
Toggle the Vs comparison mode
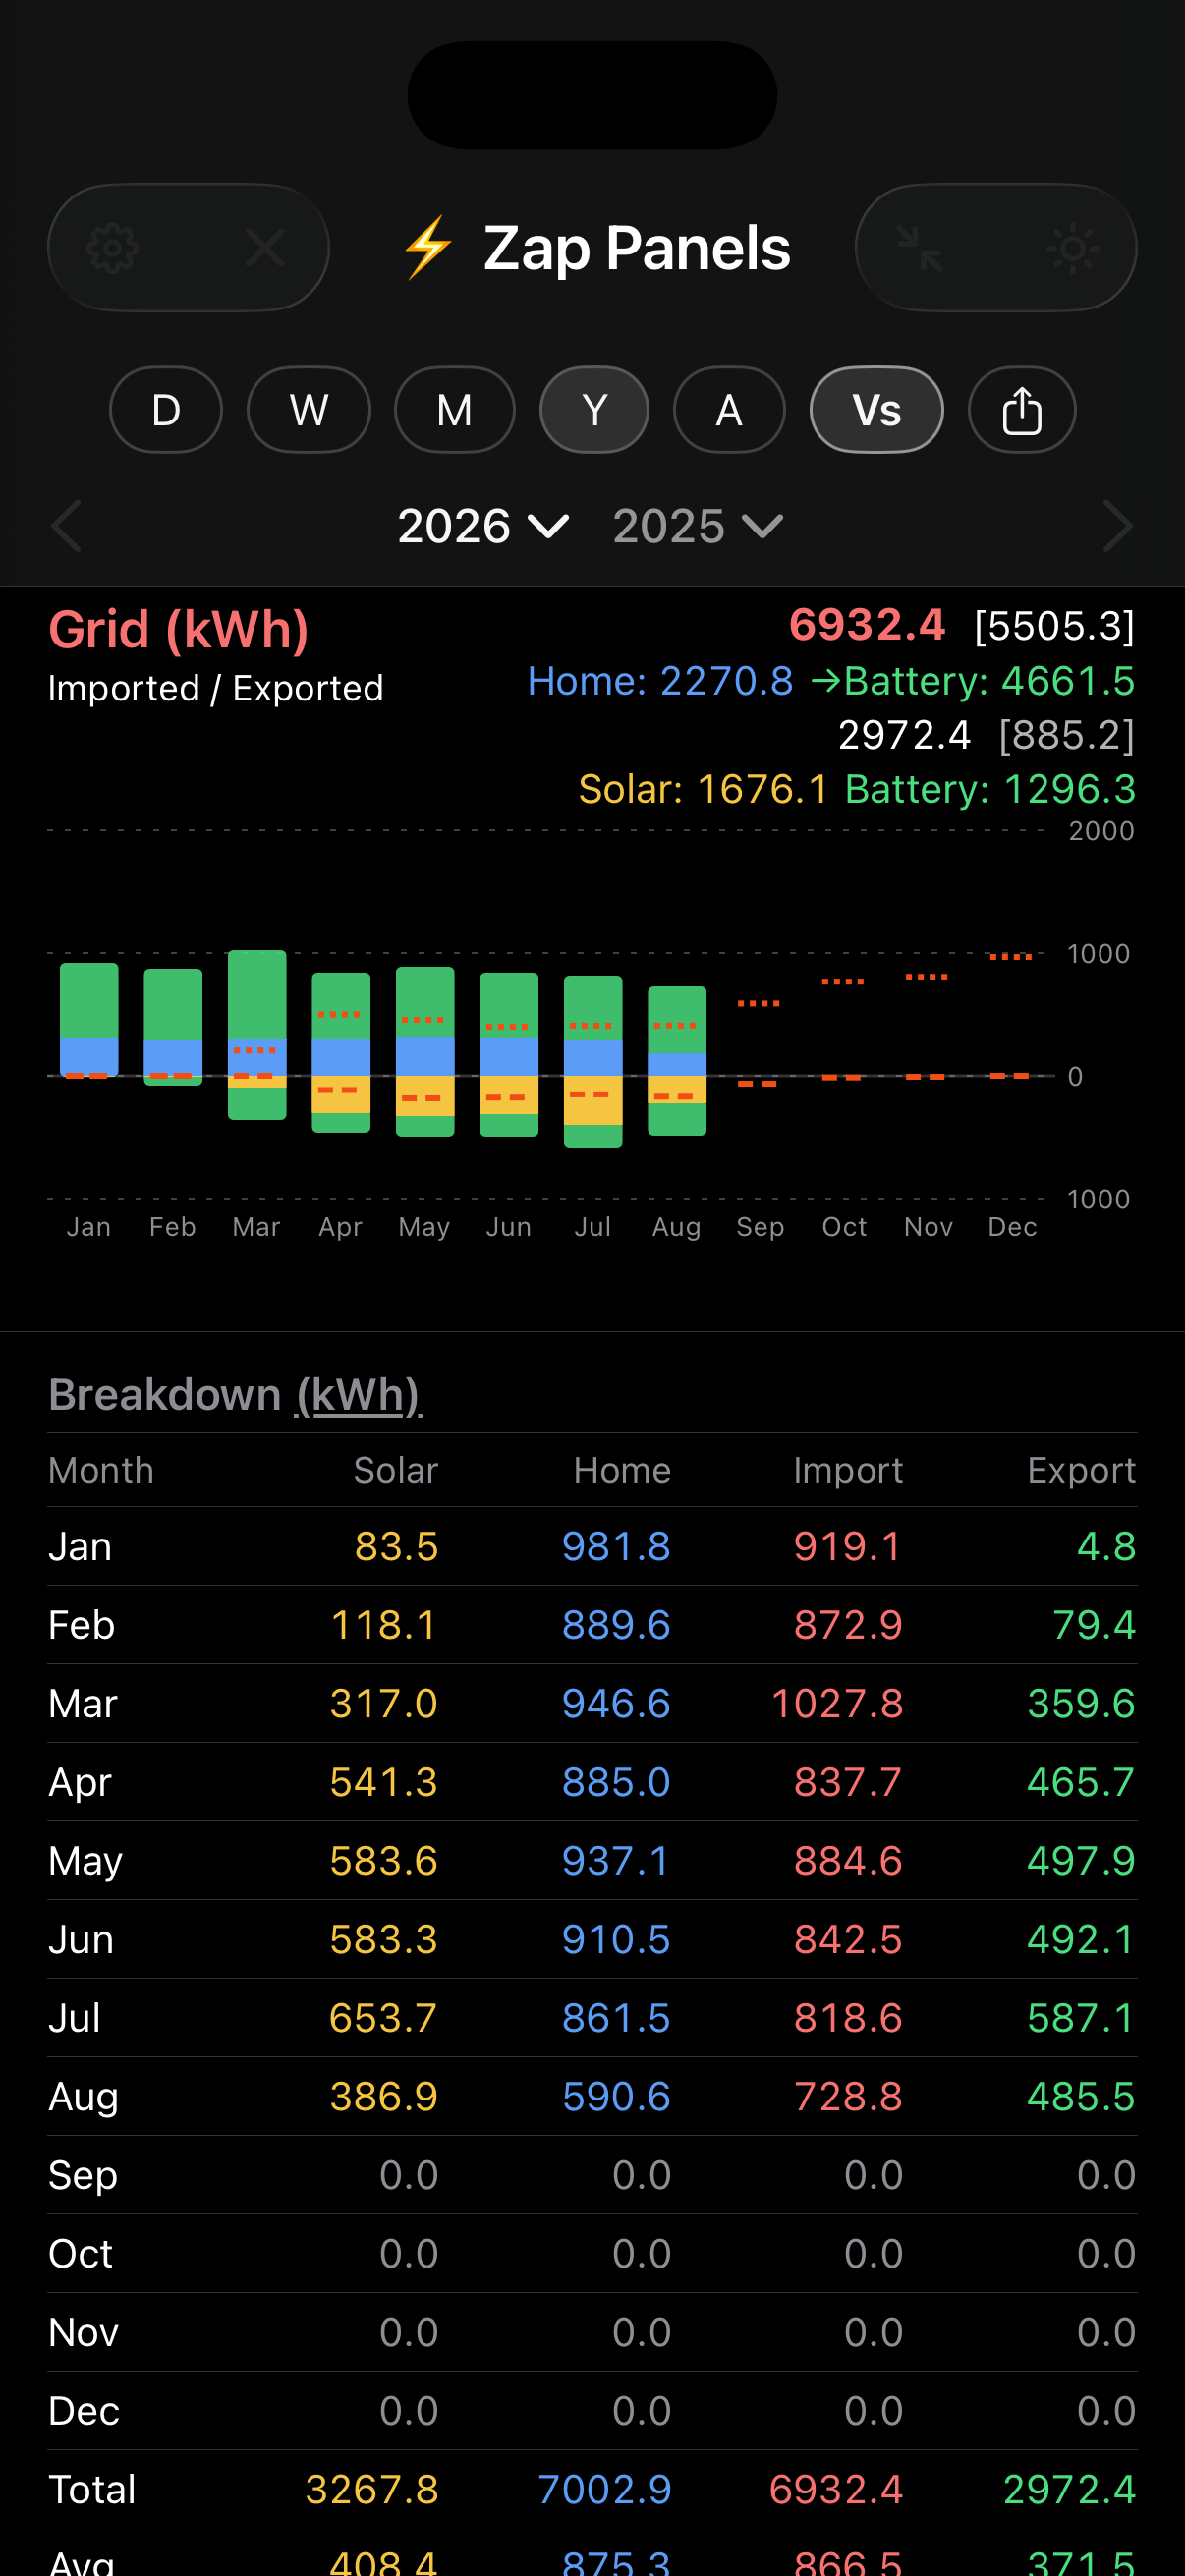click(877, 410)
